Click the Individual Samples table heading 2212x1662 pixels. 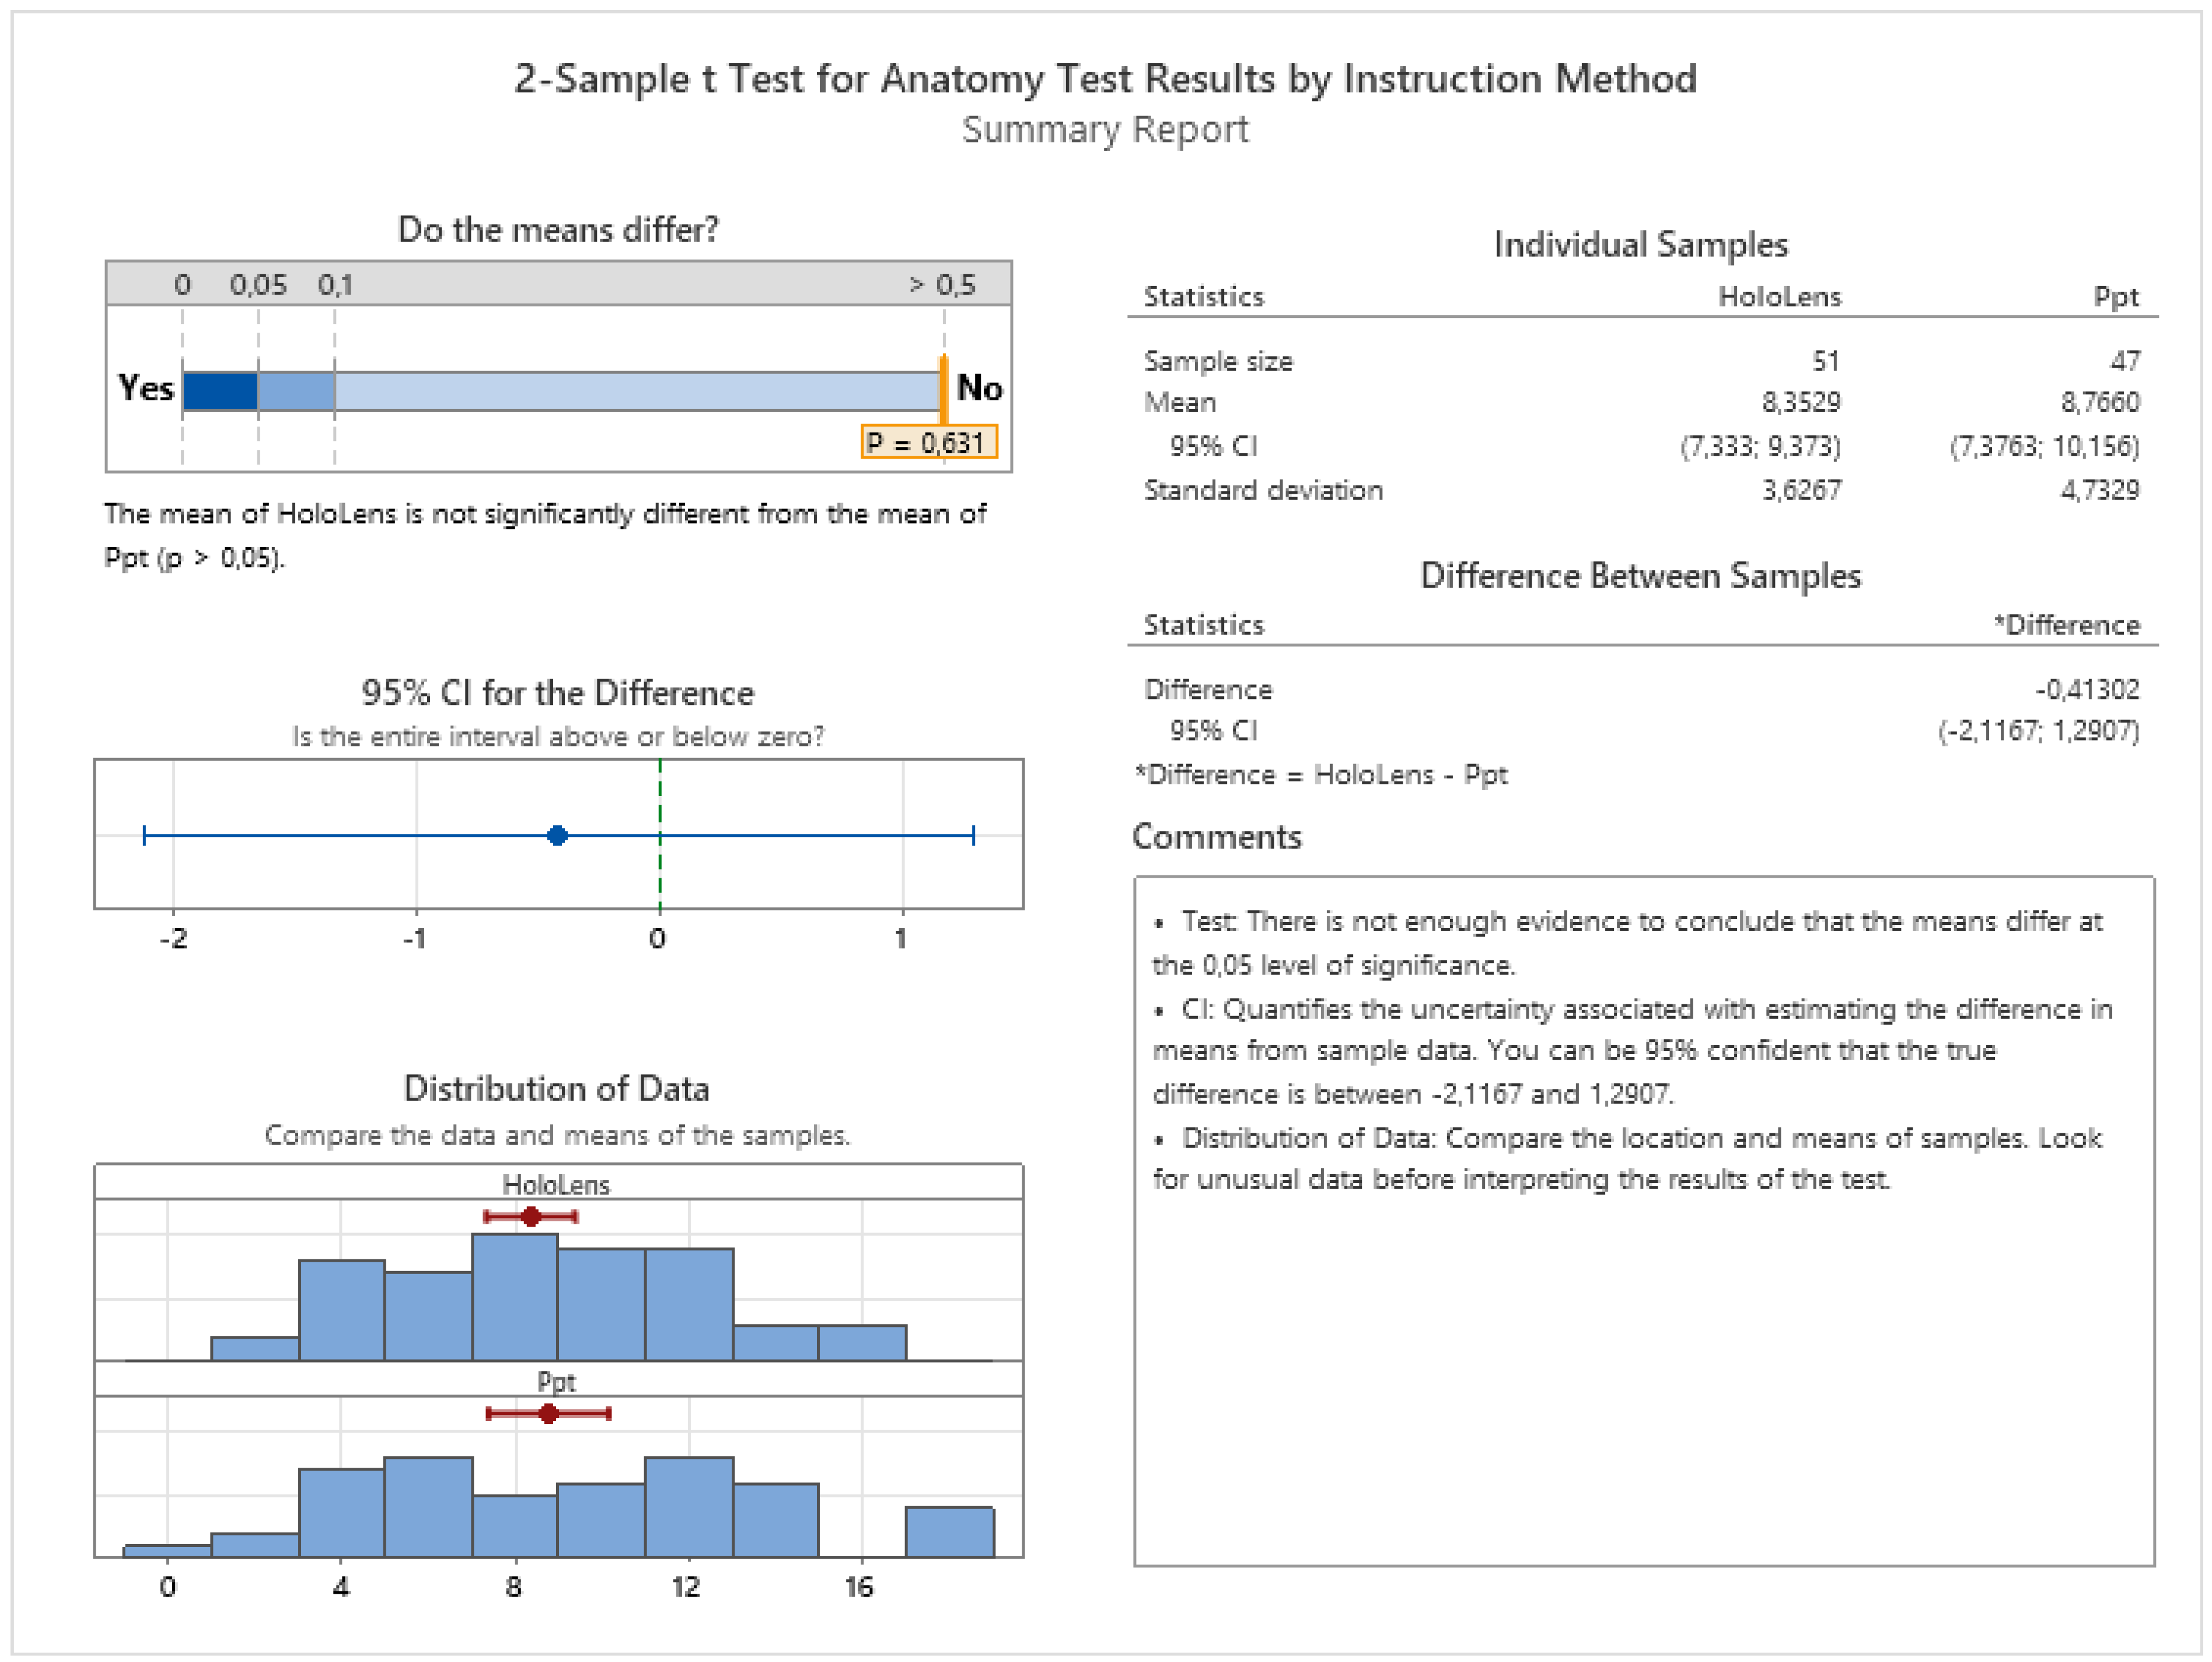[x=1640, y=245]
